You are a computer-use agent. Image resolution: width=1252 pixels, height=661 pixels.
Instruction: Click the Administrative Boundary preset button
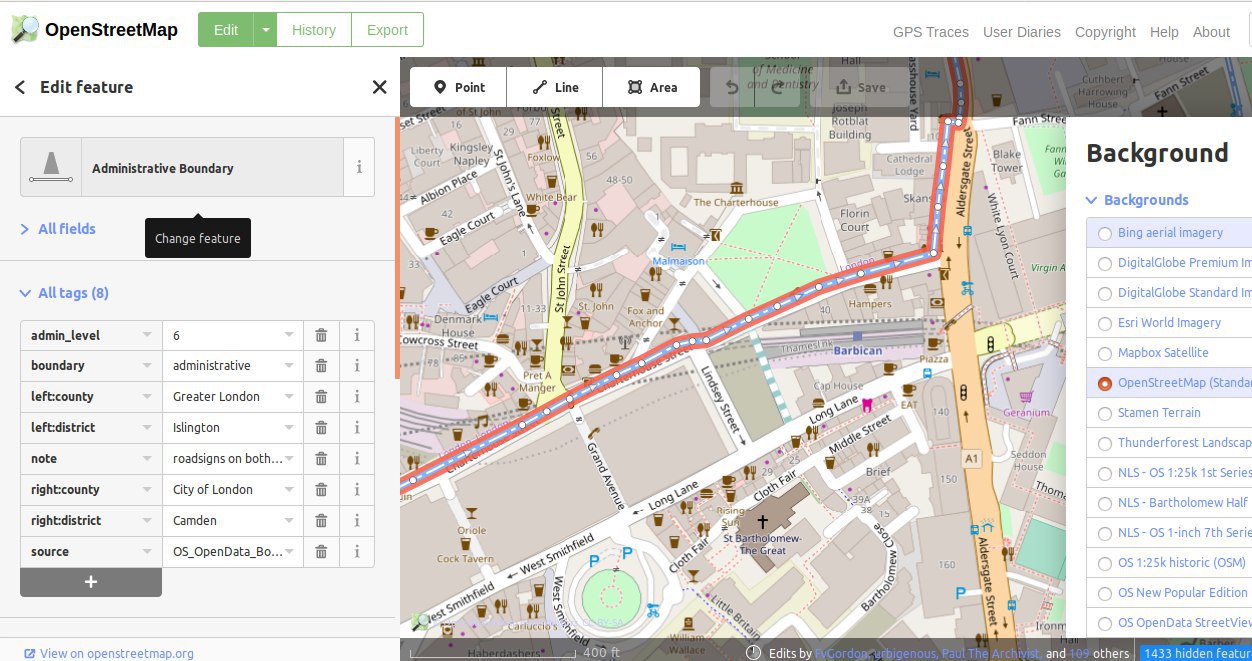(x=182, y=167)
